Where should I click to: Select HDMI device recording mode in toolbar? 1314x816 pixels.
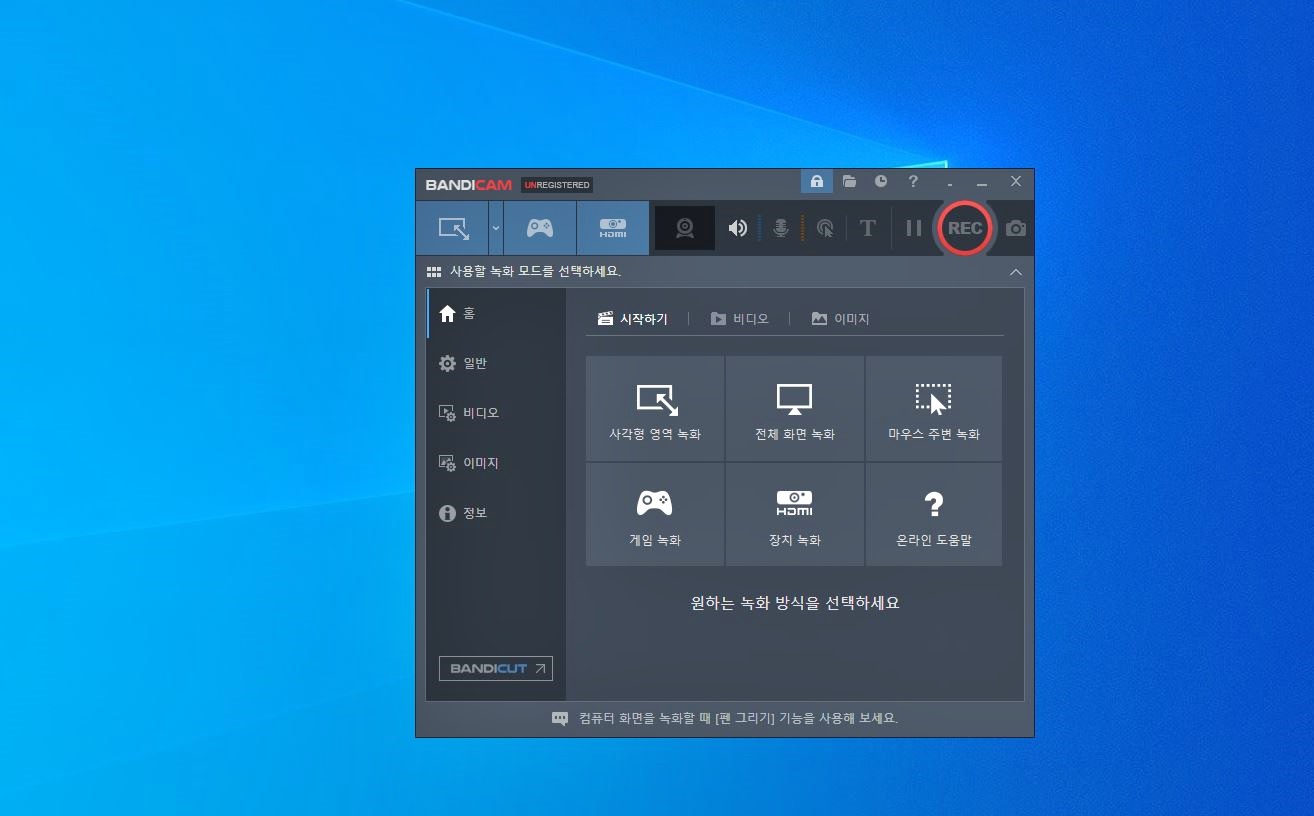pyautogui.click(x=613, y=228)
